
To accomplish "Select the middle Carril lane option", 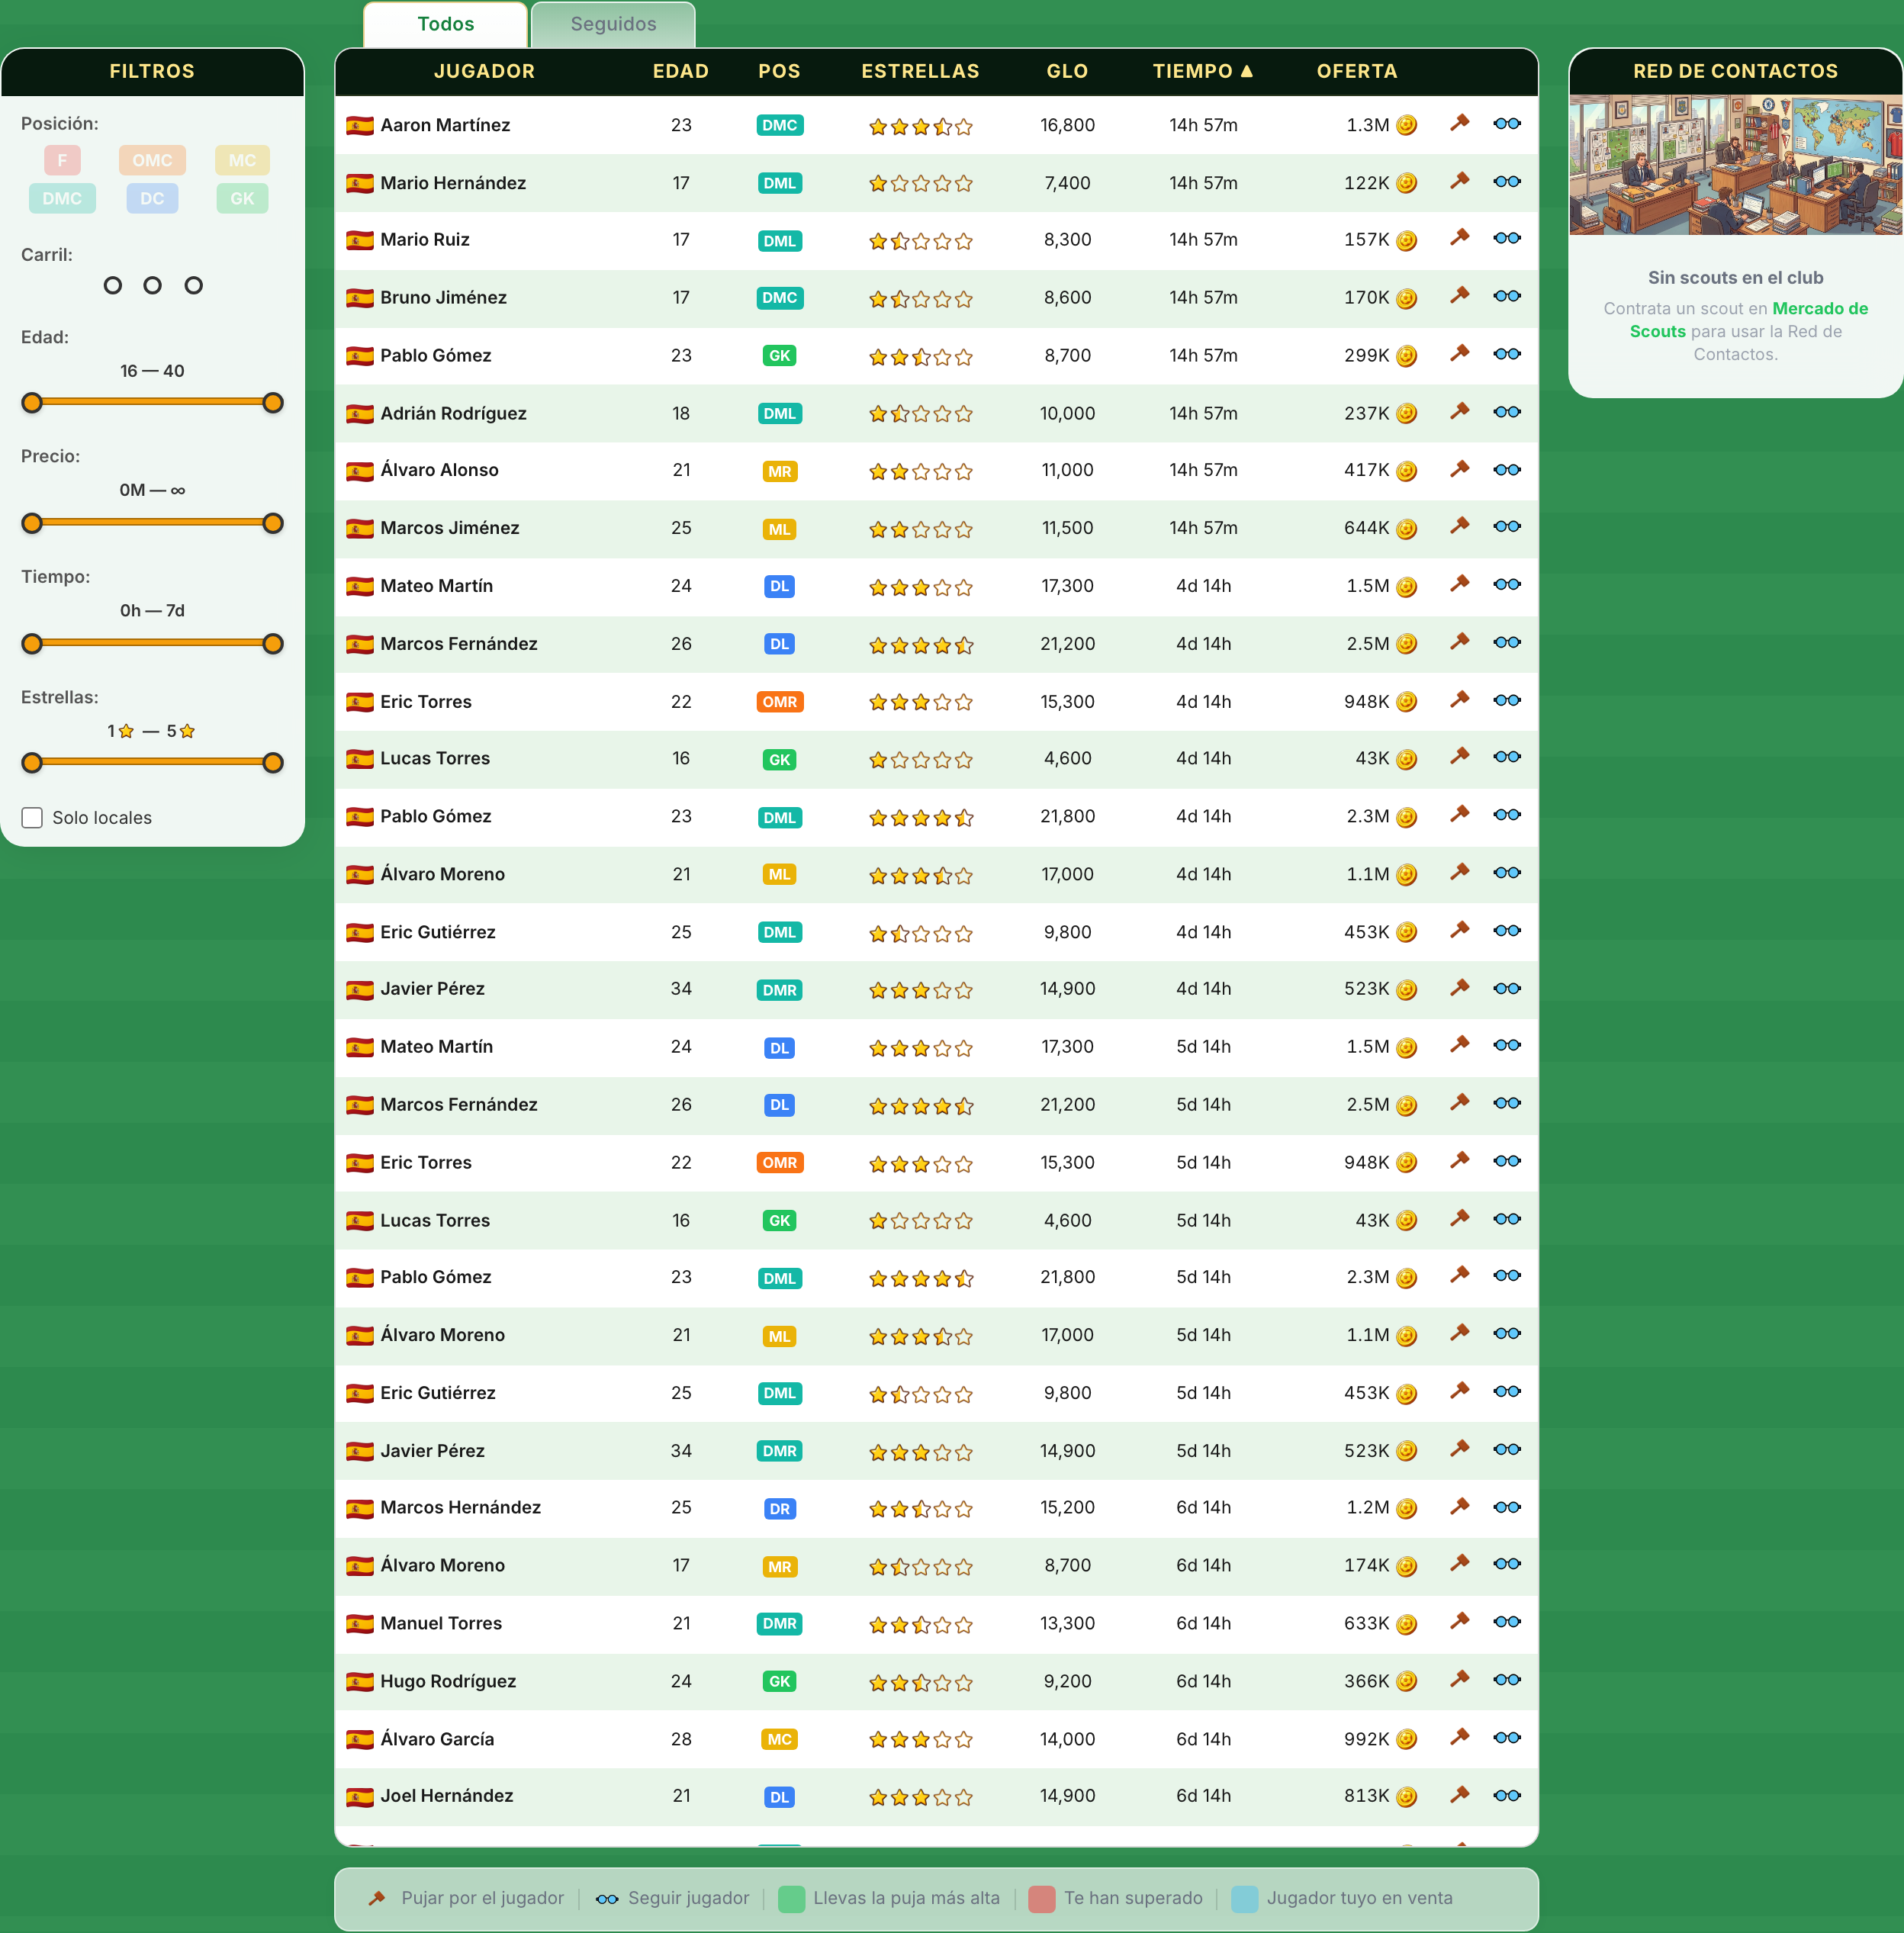I will click(x=152, y=286).
